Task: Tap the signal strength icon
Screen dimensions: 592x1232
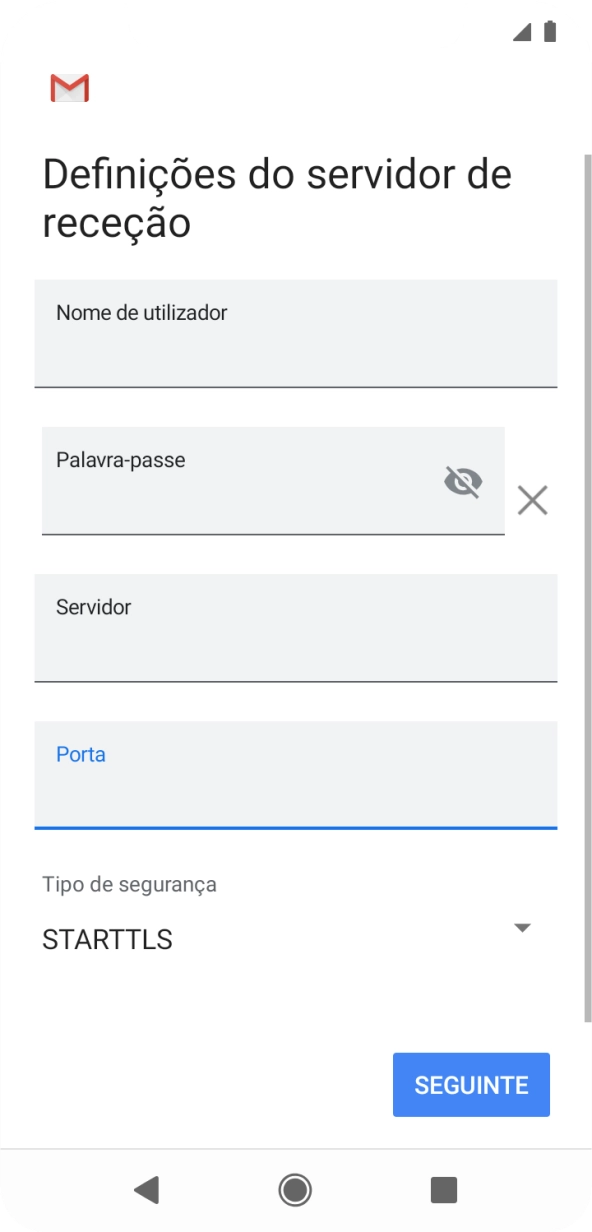Action: 521,33
